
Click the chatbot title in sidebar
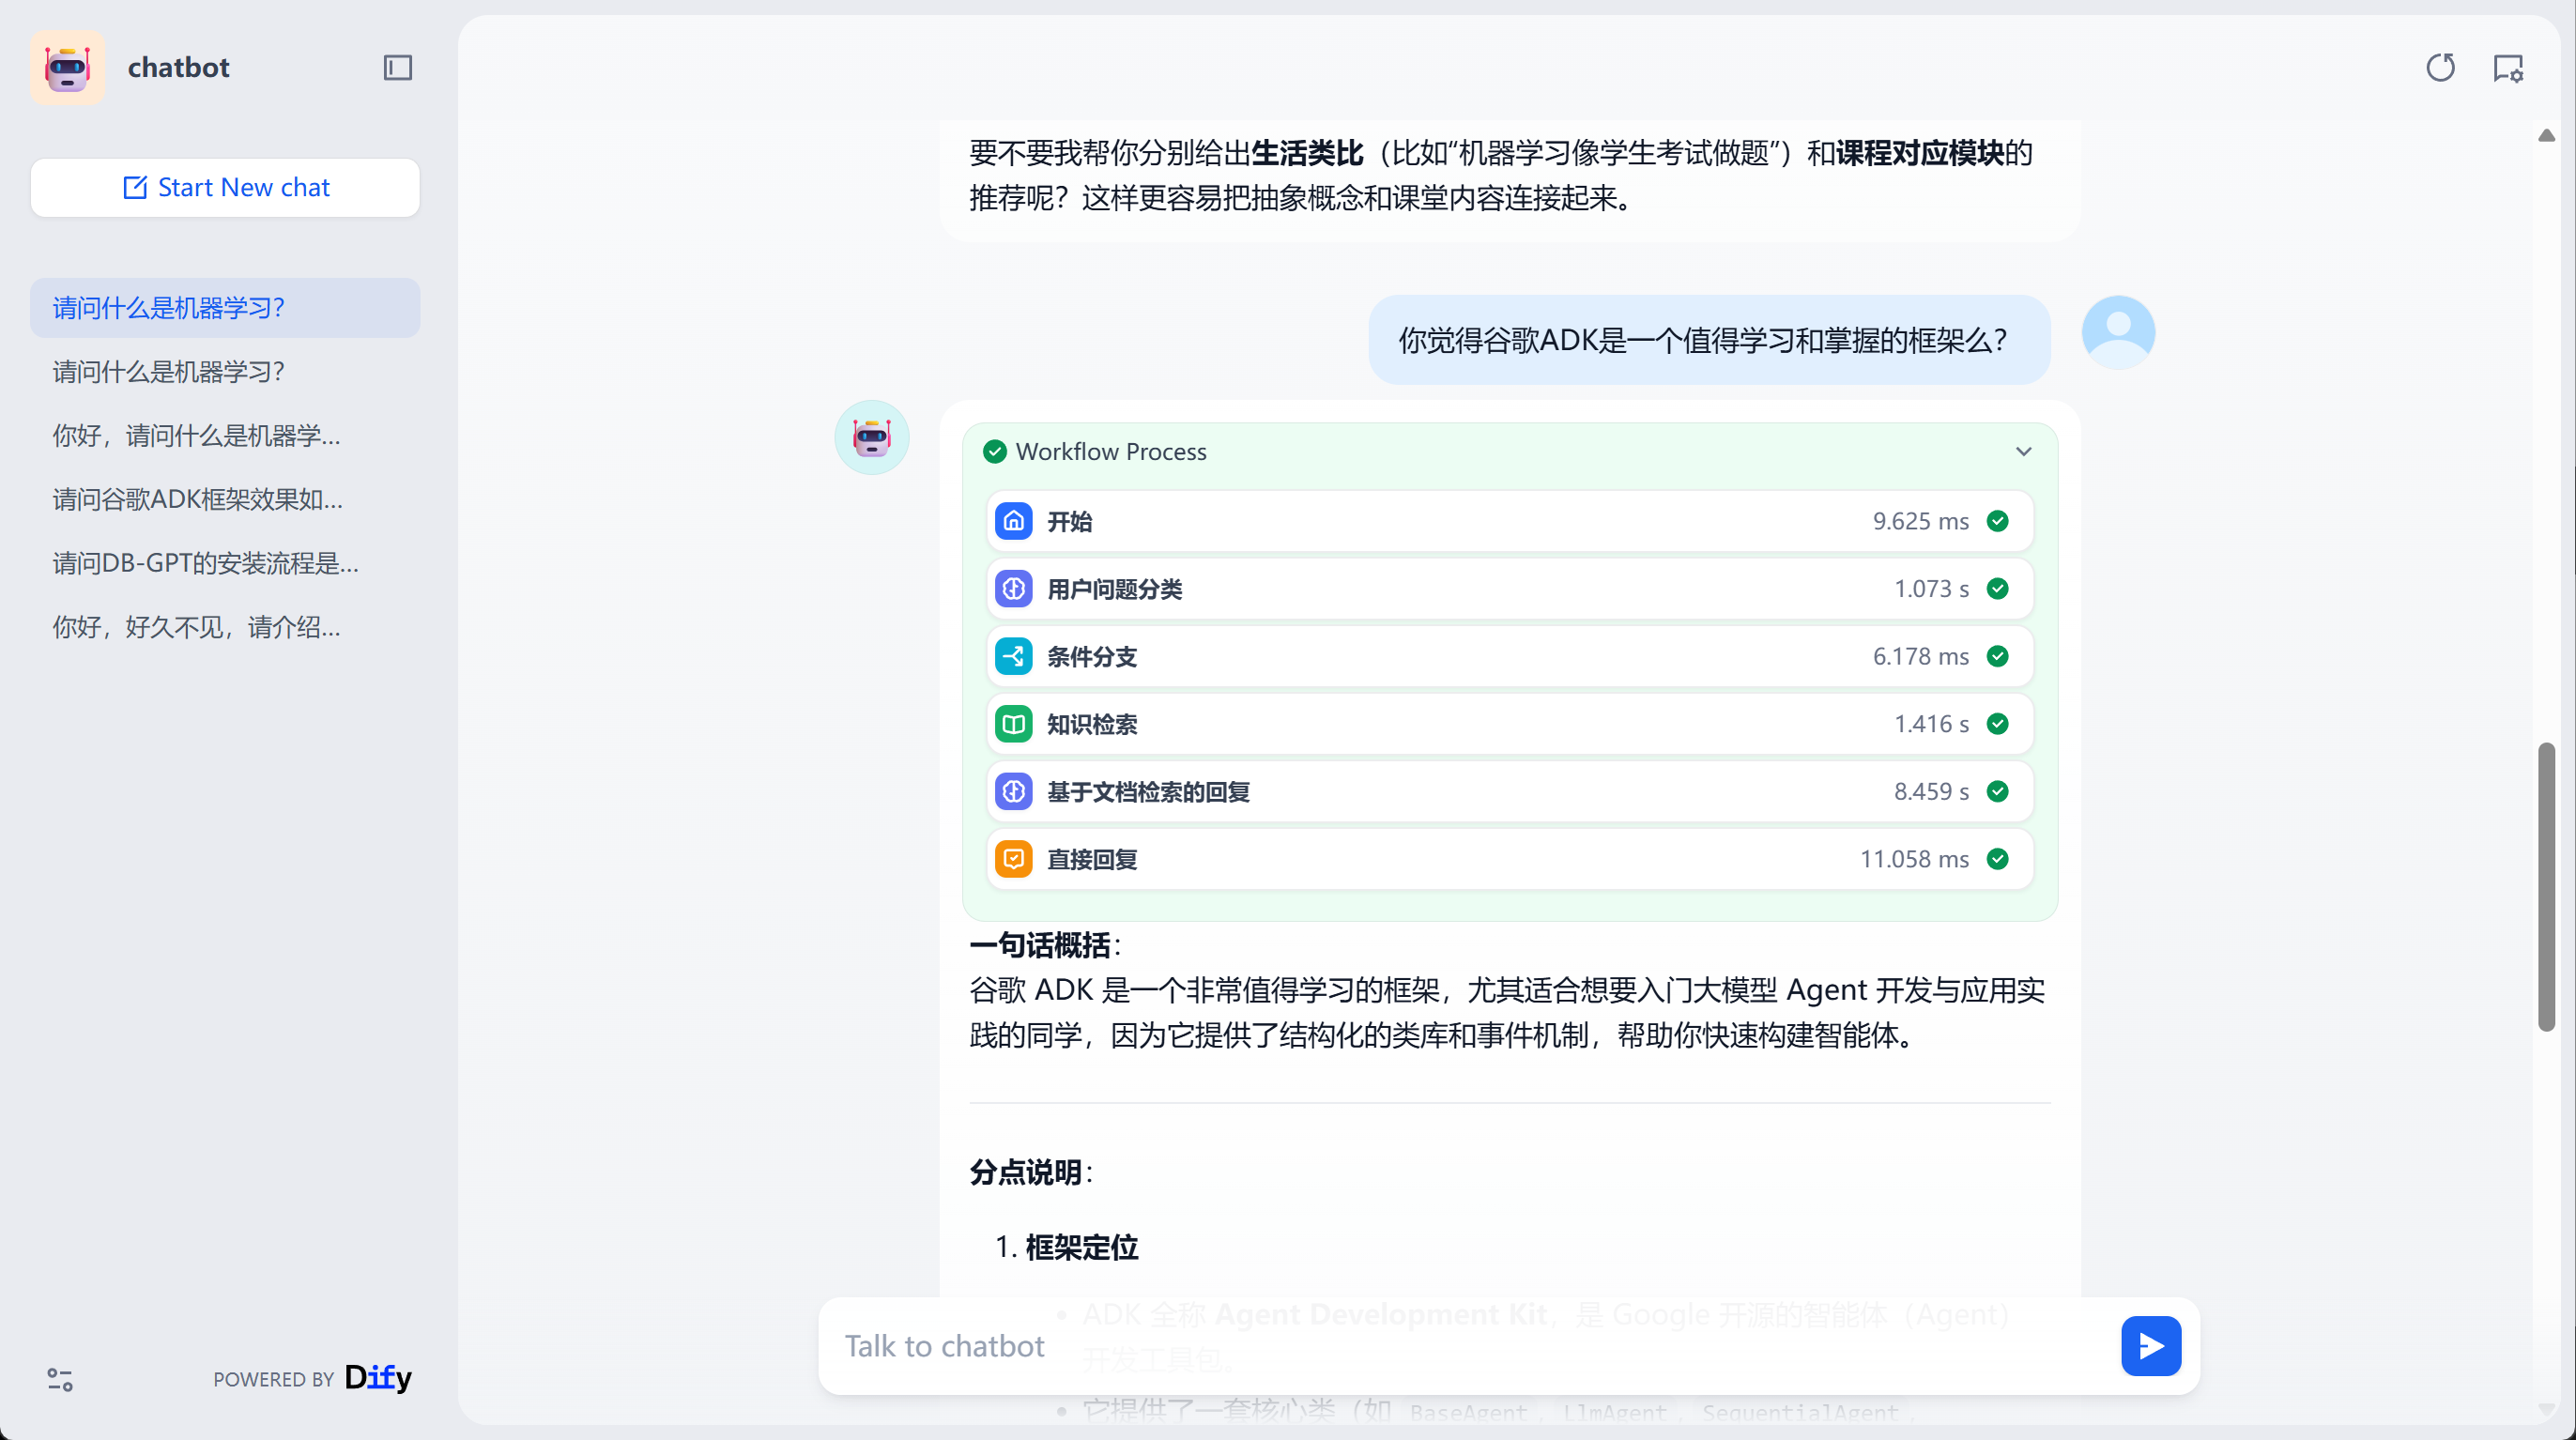(179, 67)
